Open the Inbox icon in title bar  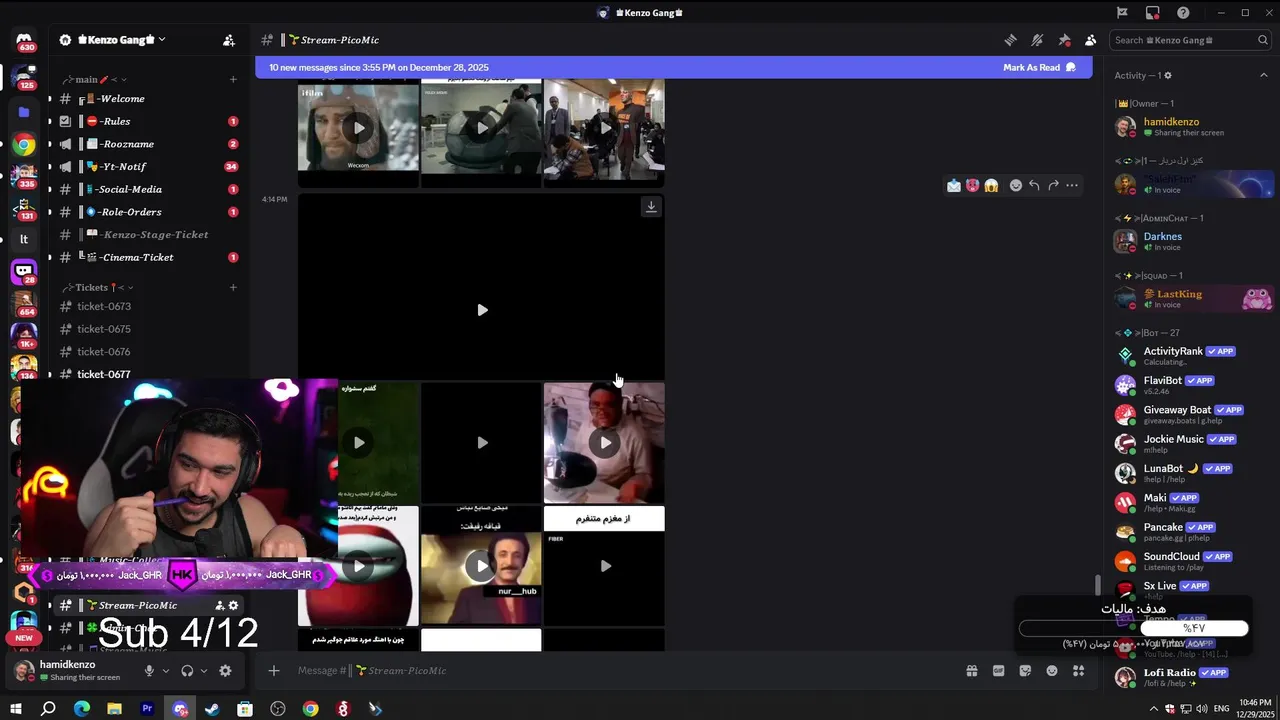tap(1153, 13)
